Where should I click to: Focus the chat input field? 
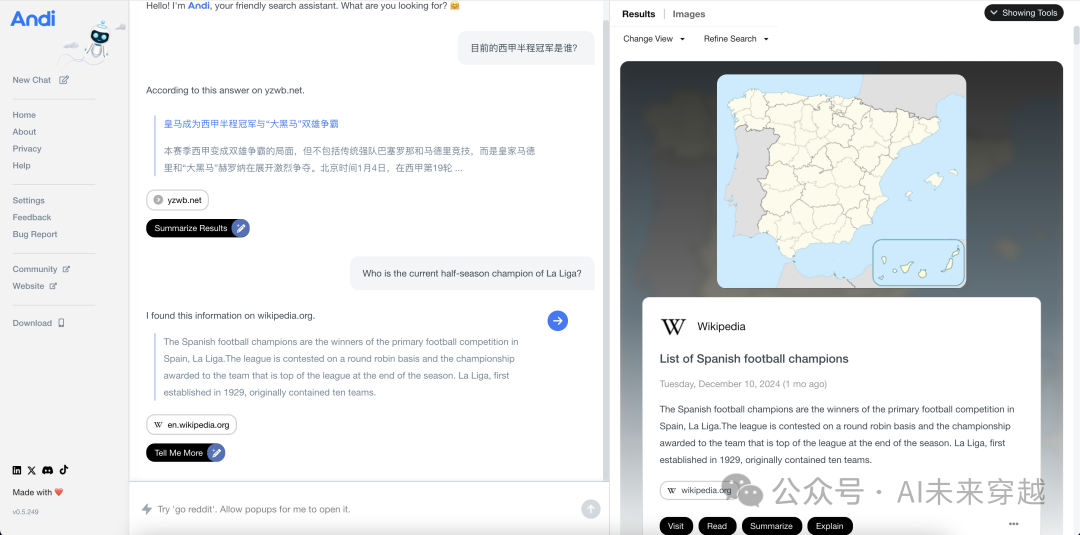365,509
